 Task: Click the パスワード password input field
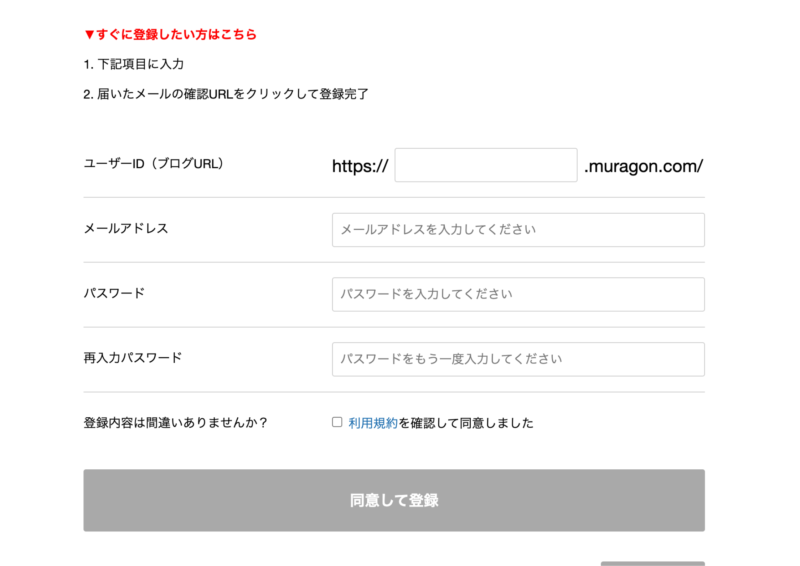coord(518,294)
